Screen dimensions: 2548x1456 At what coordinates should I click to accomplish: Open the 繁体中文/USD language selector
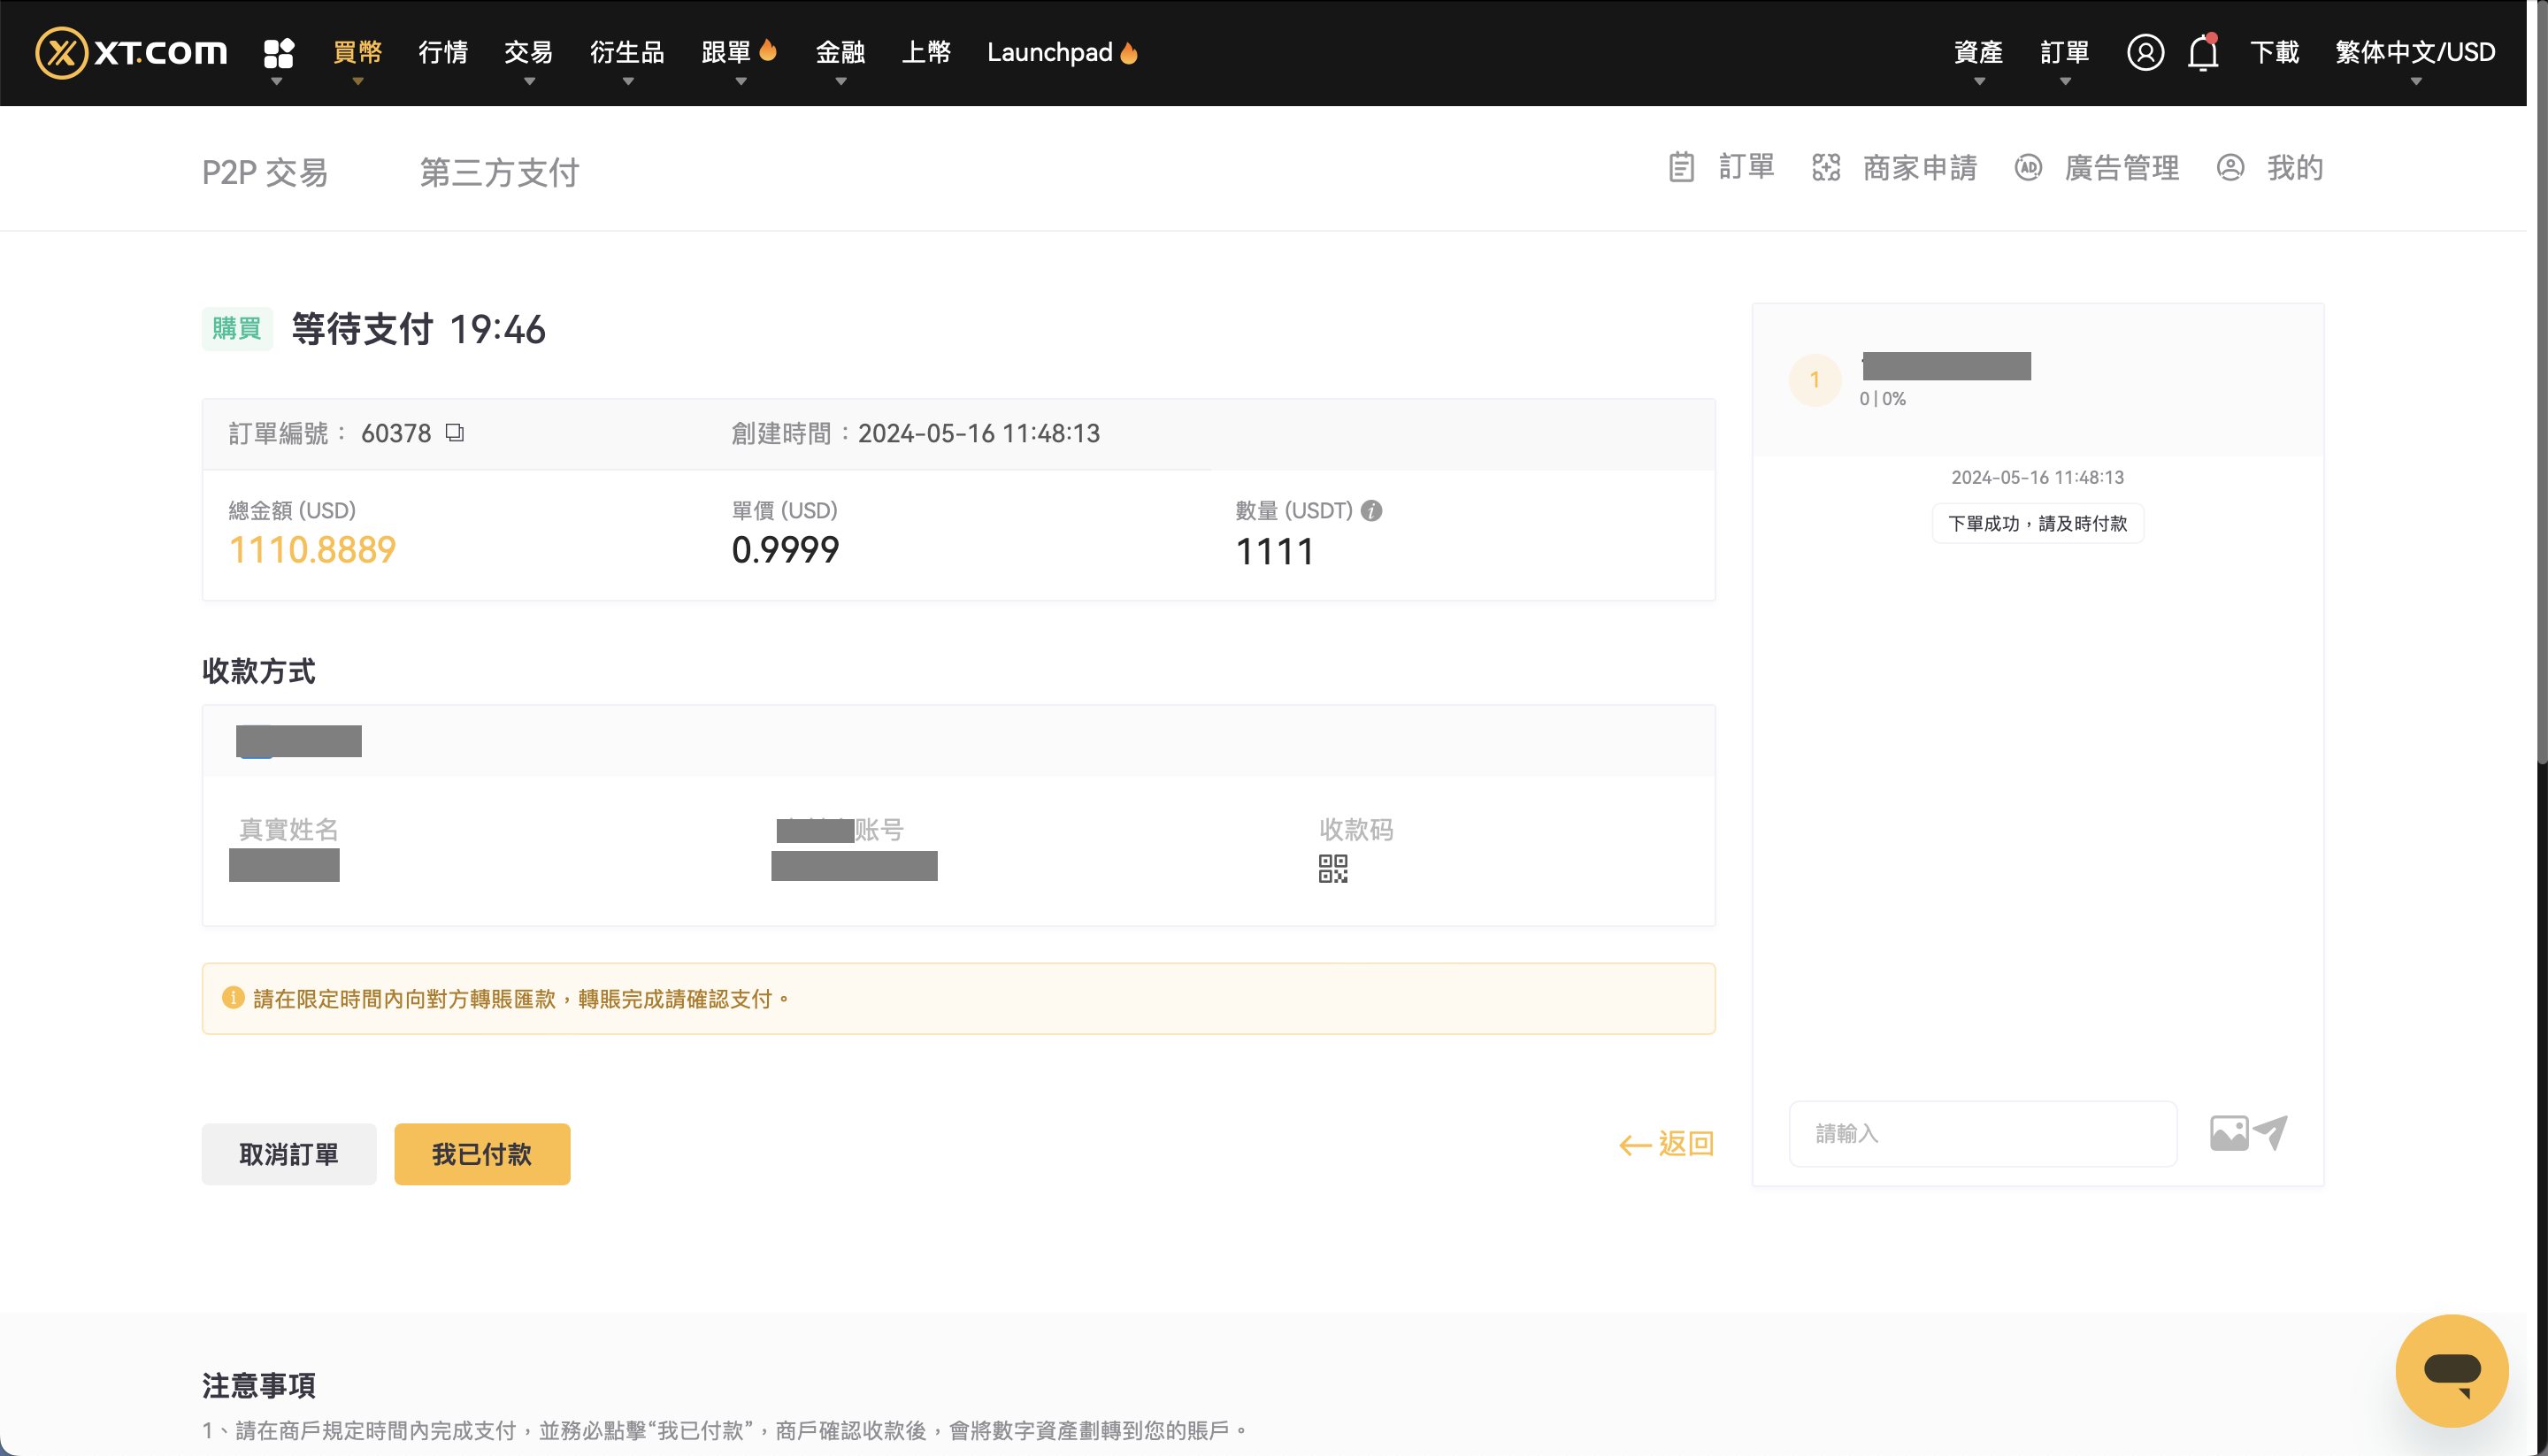[x=2415, y=52]
